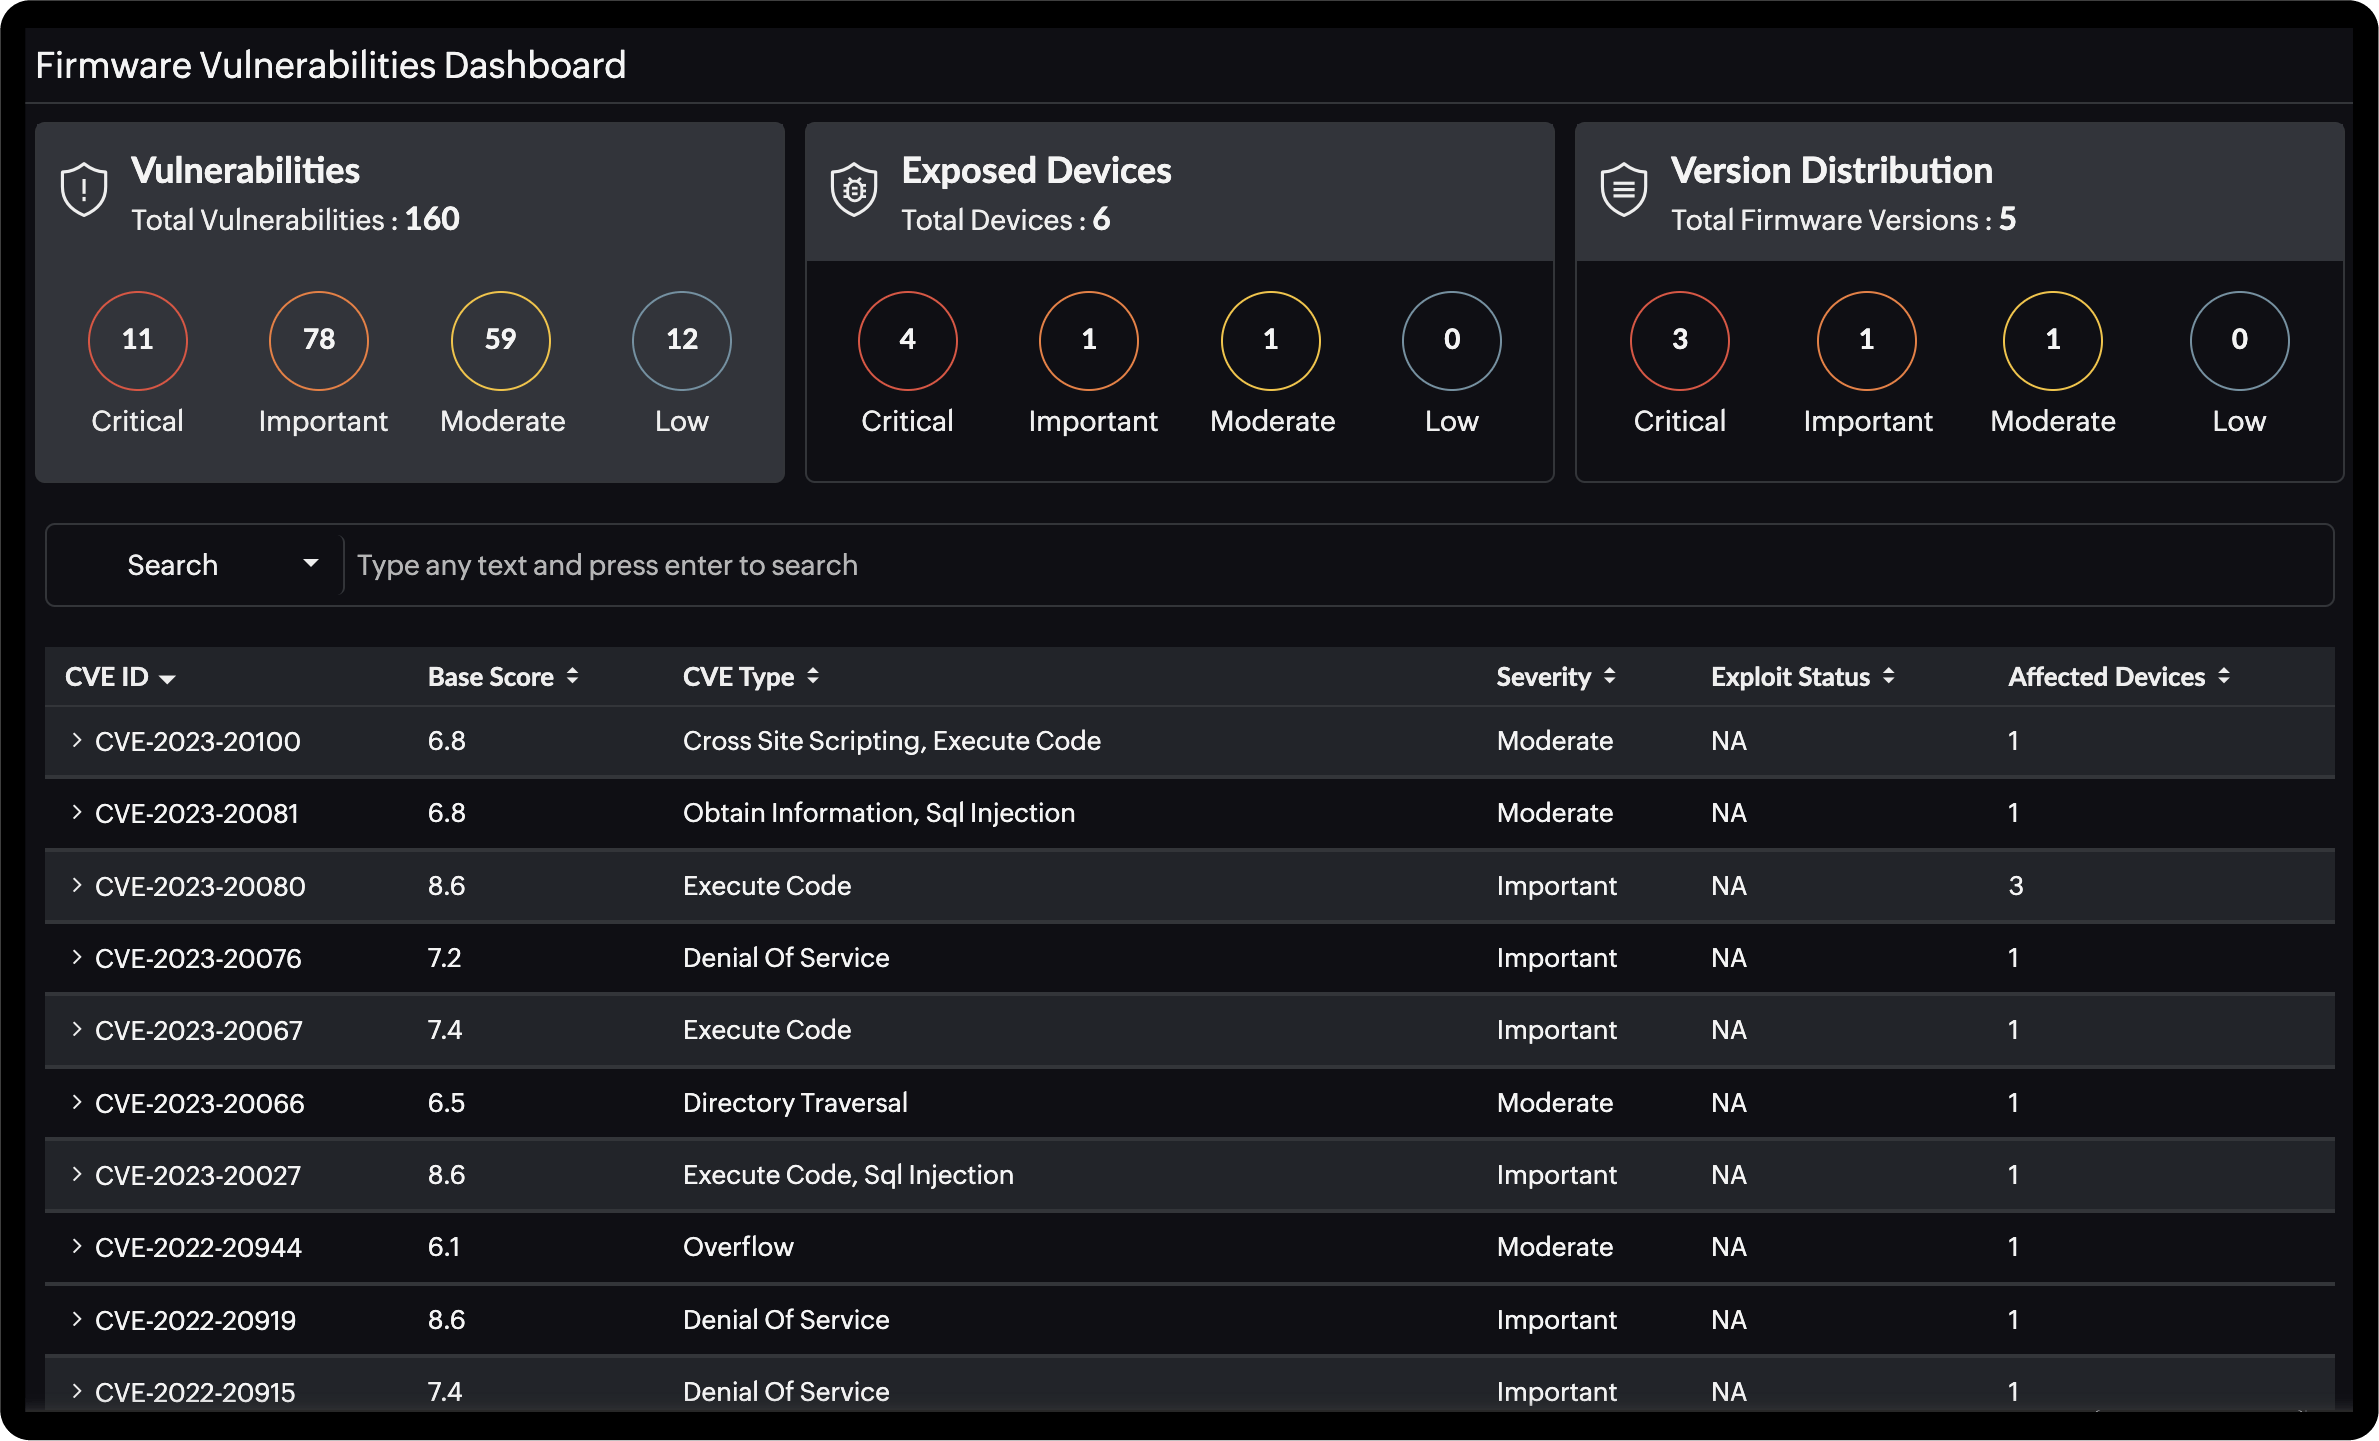Select the Critical vulnerabilities count circle showing 11

pos(137,340)
